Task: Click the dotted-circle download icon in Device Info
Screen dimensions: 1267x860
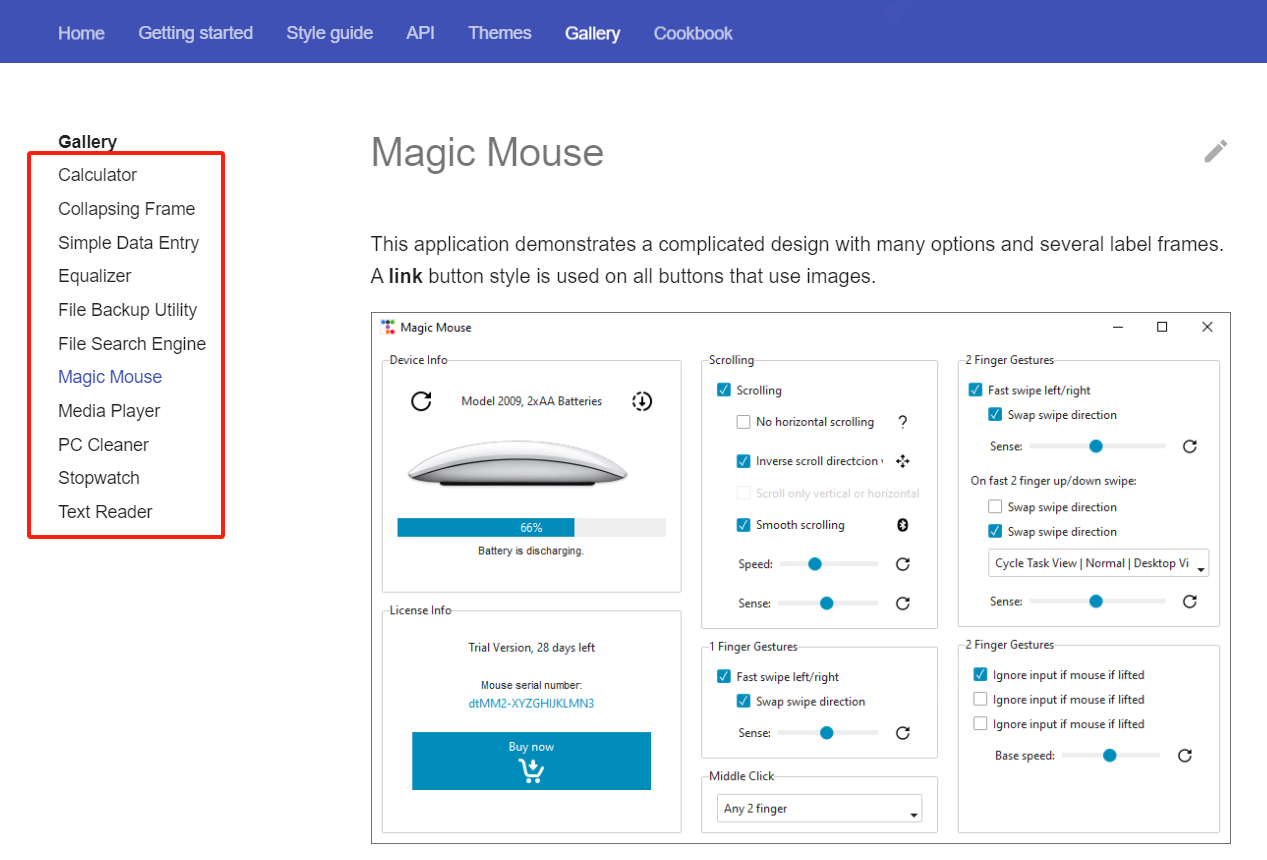Action: [642, 401]
